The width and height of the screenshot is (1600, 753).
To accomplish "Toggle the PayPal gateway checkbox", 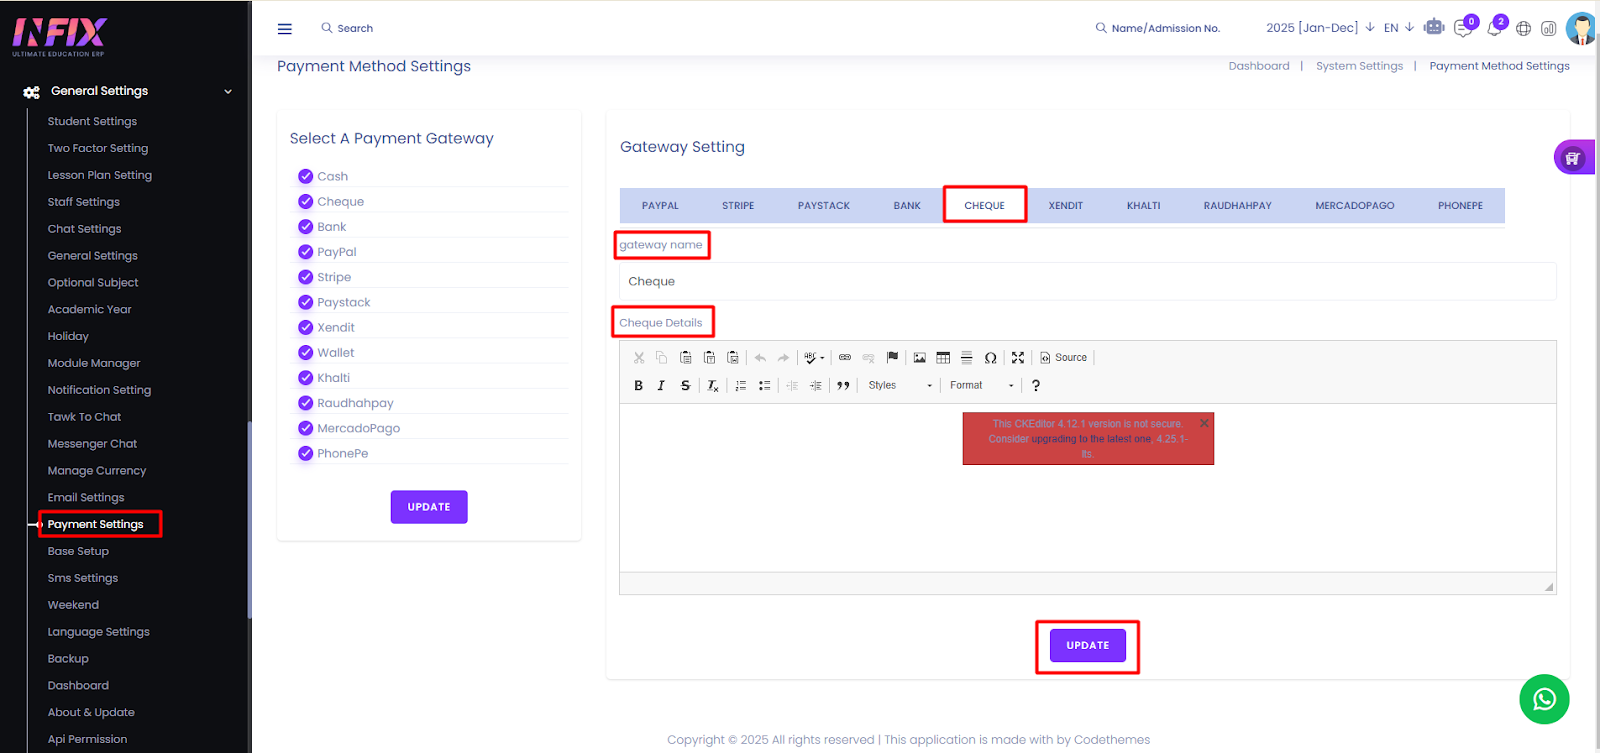I will tap(306, 252).
